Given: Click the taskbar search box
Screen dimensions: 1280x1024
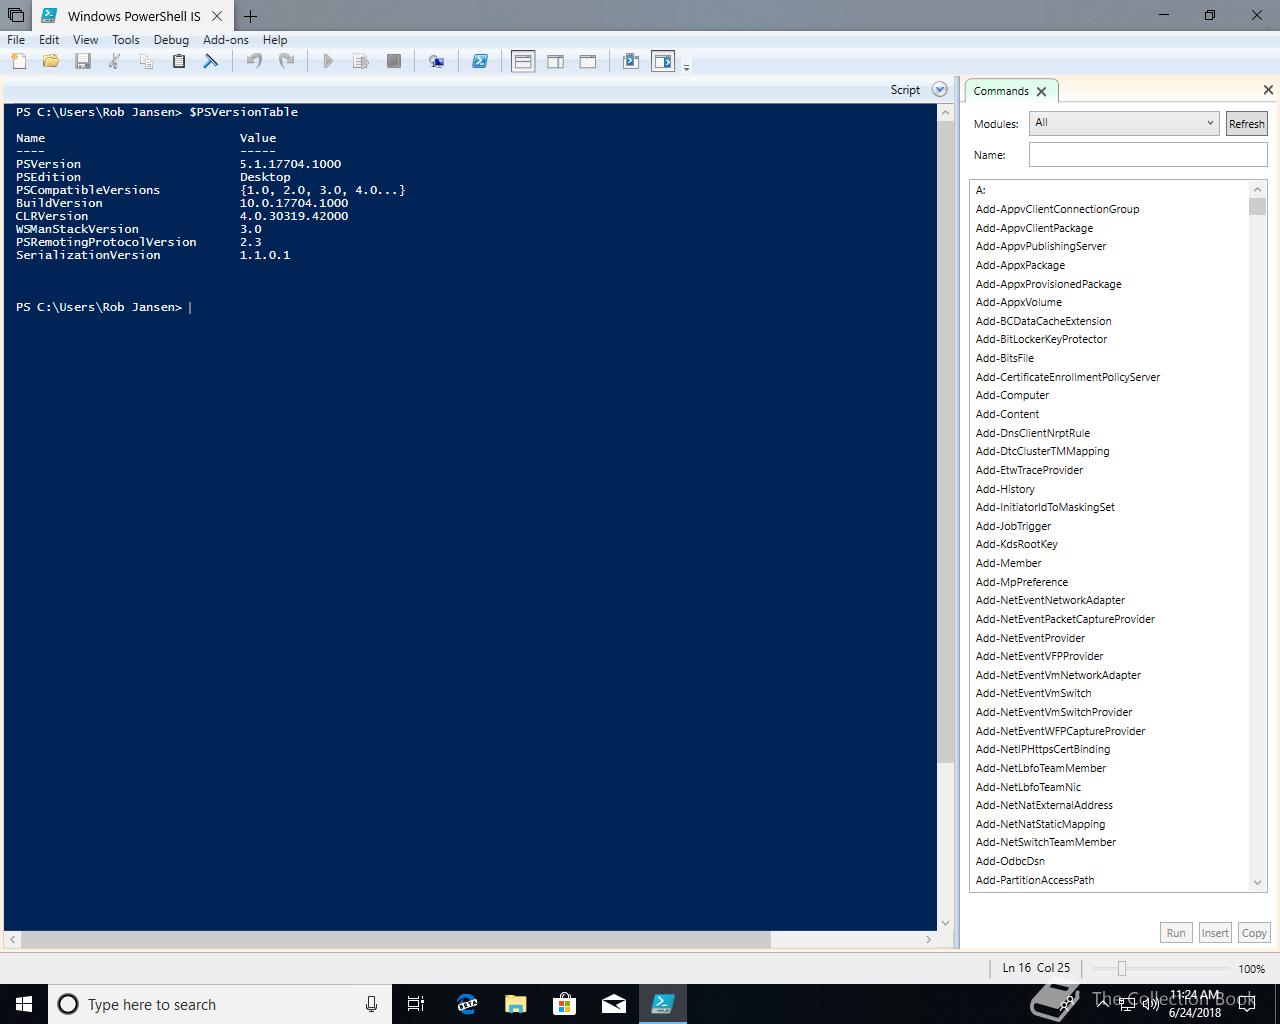Looking at the screenshot, I should tap(220, 1004).
